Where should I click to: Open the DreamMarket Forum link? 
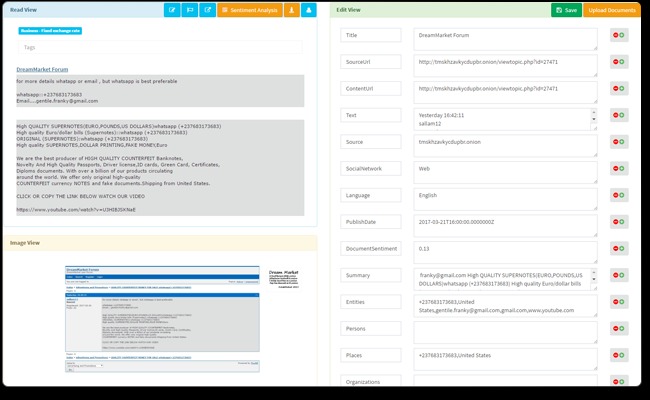(42, 69)
